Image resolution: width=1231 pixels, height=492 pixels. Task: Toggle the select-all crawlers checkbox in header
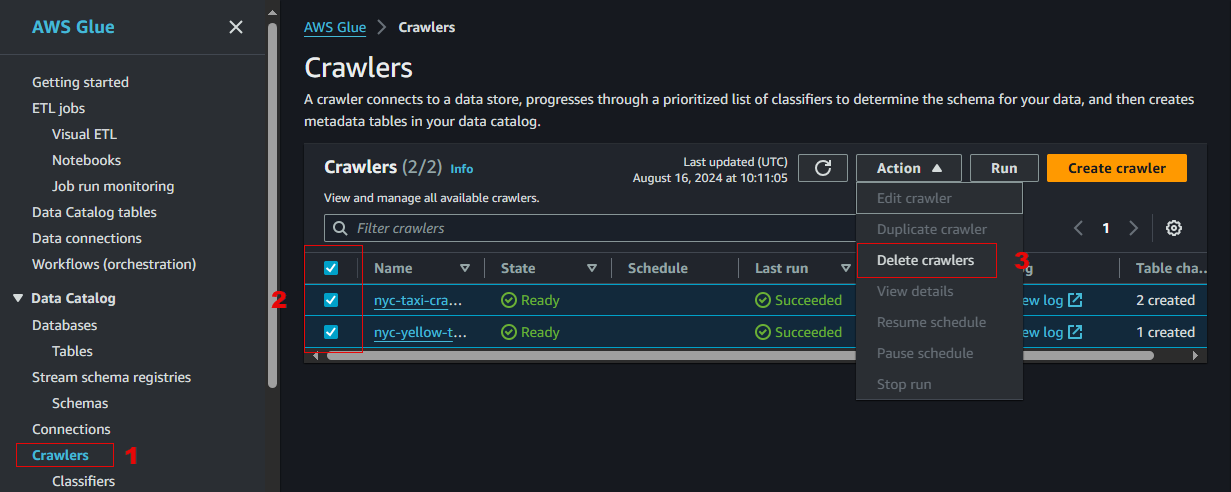point(331,268)
